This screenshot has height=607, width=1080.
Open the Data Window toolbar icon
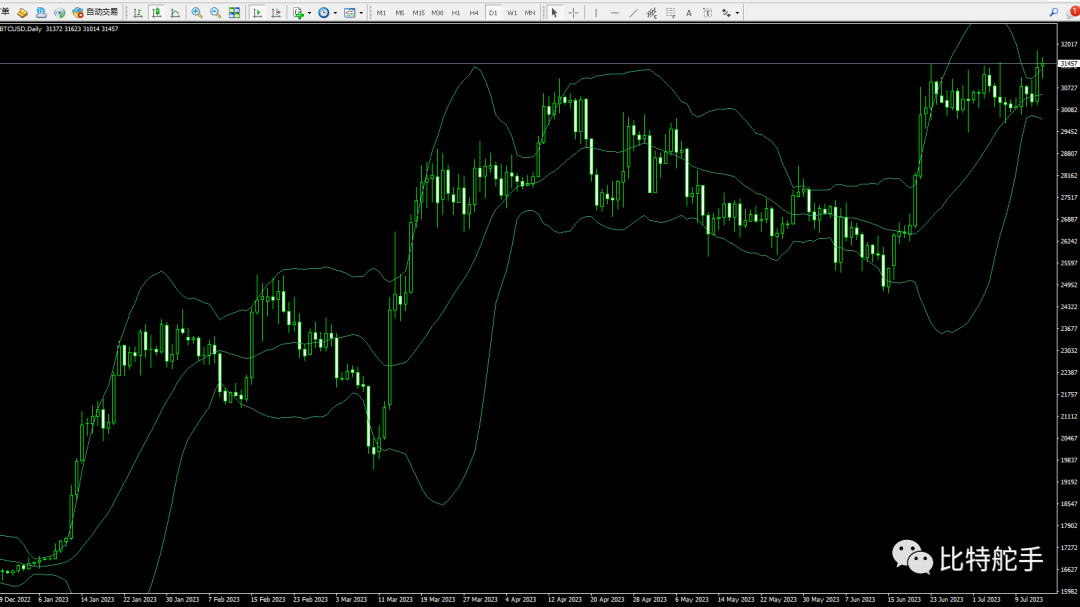coord(41,12)
